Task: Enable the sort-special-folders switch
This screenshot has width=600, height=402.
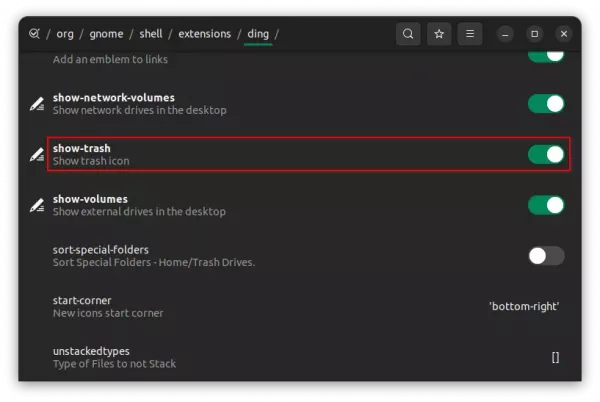Action: 546,256
